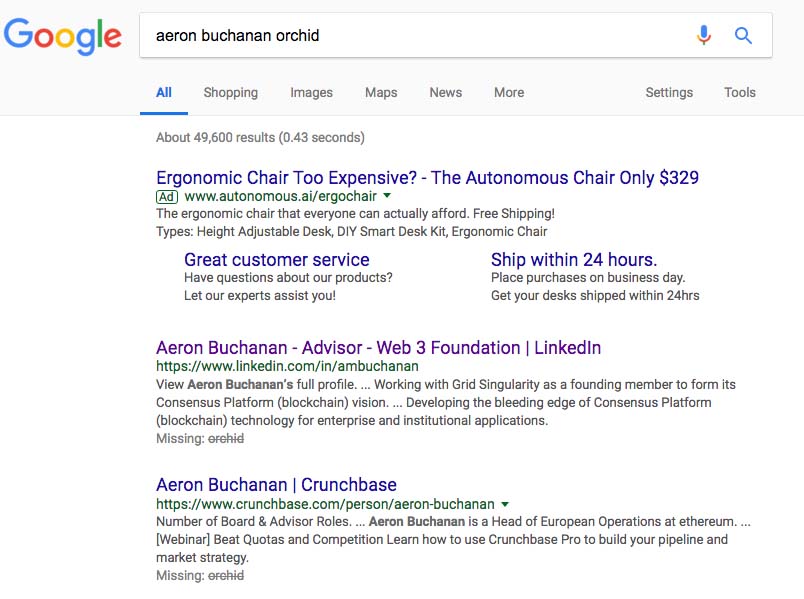Screen dimensions: 804x599
Task: Open the Aeron Buchanan Crunchbase result
Action: [x=276, y=485]
